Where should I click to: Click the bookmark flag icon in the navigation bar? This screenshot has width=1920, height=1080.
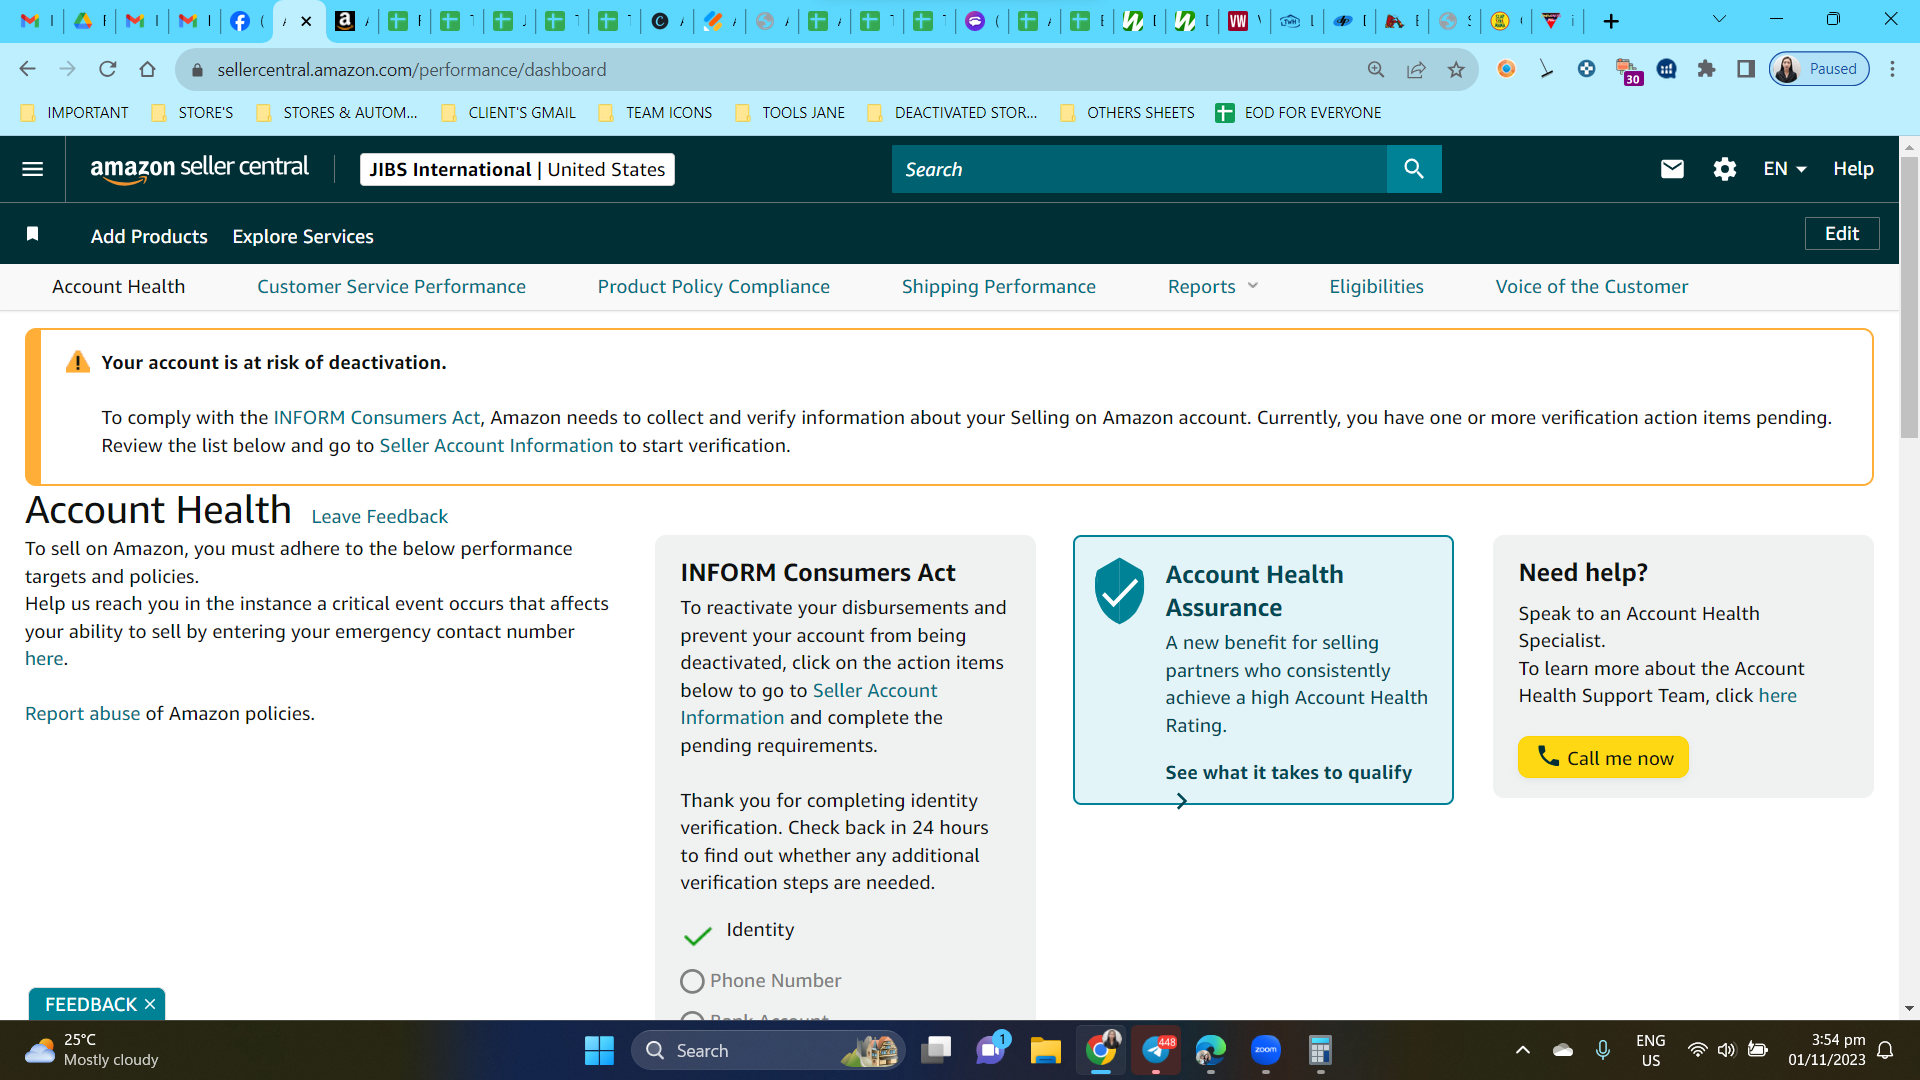(x=33, y=234)
